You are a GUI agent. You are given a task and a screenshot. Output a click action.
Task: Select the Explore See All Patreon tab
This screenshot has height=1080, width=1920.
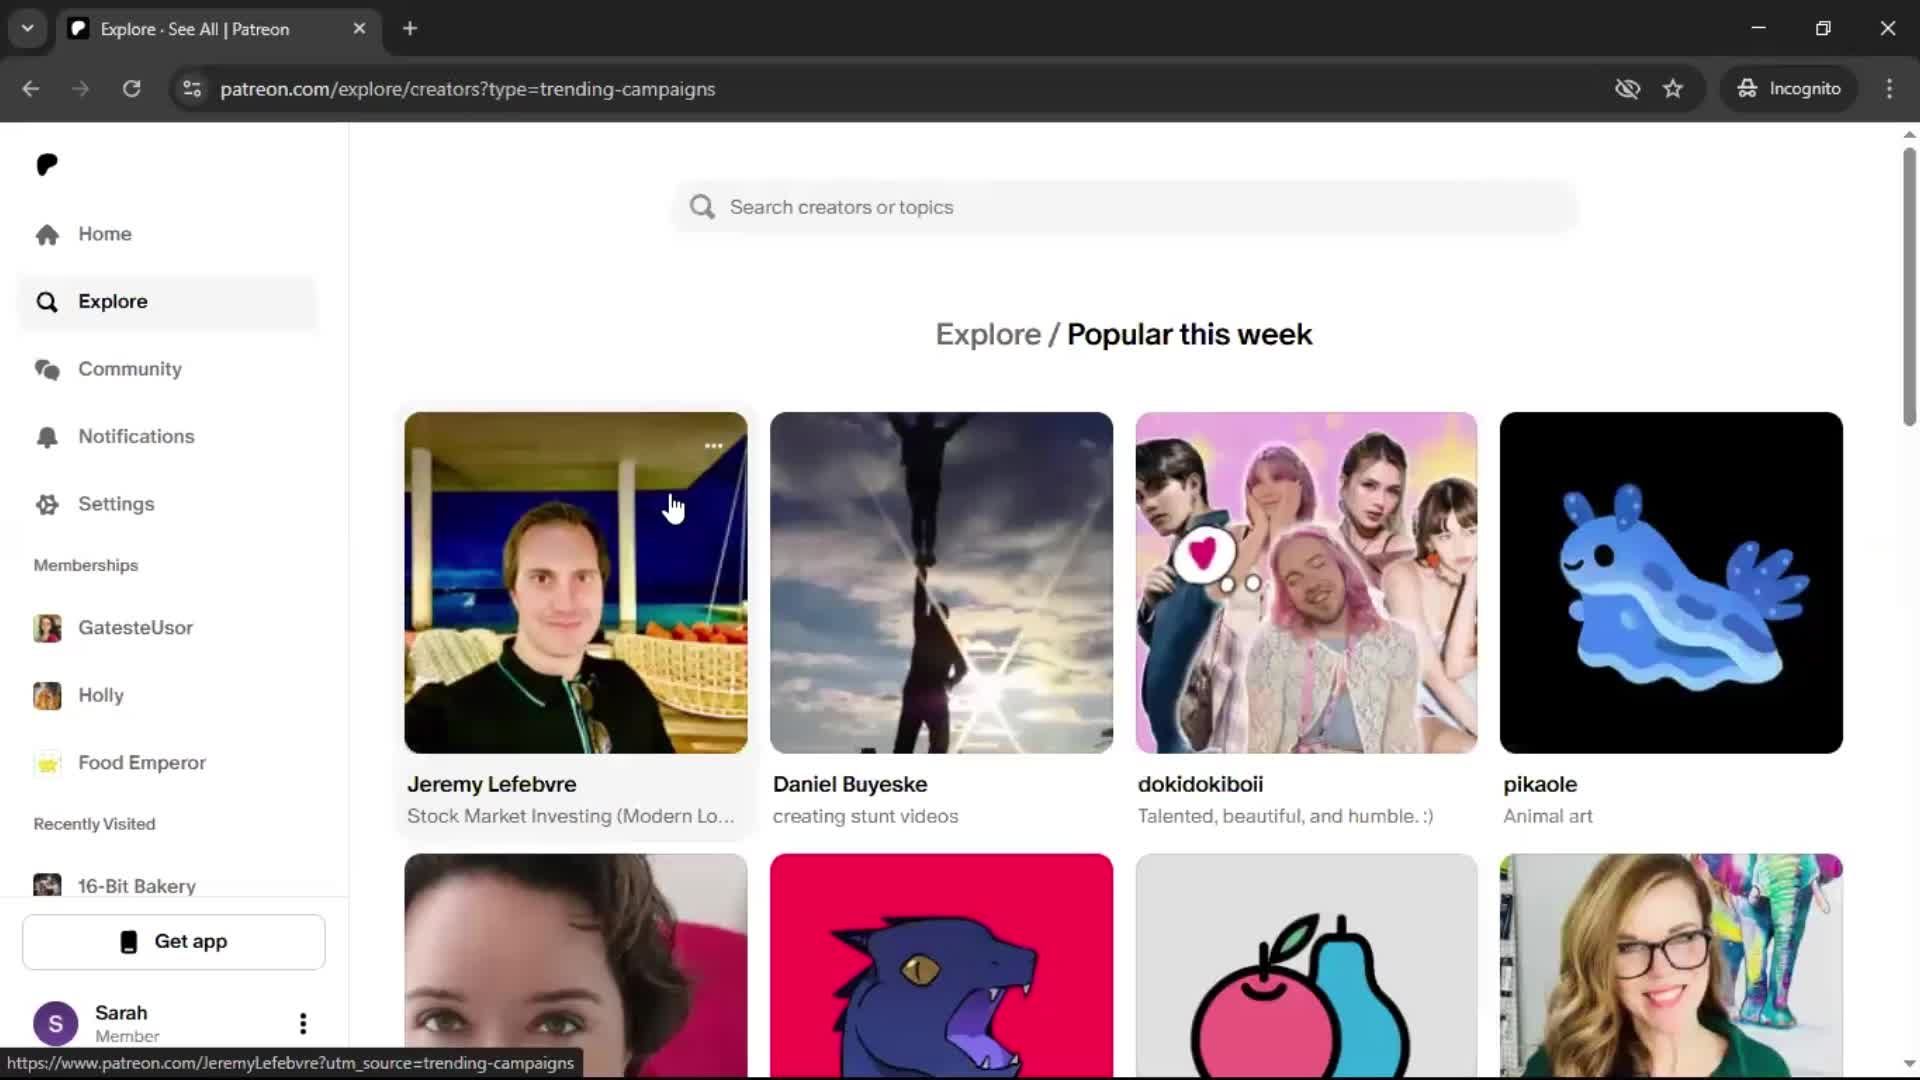(x=217, y=29)
